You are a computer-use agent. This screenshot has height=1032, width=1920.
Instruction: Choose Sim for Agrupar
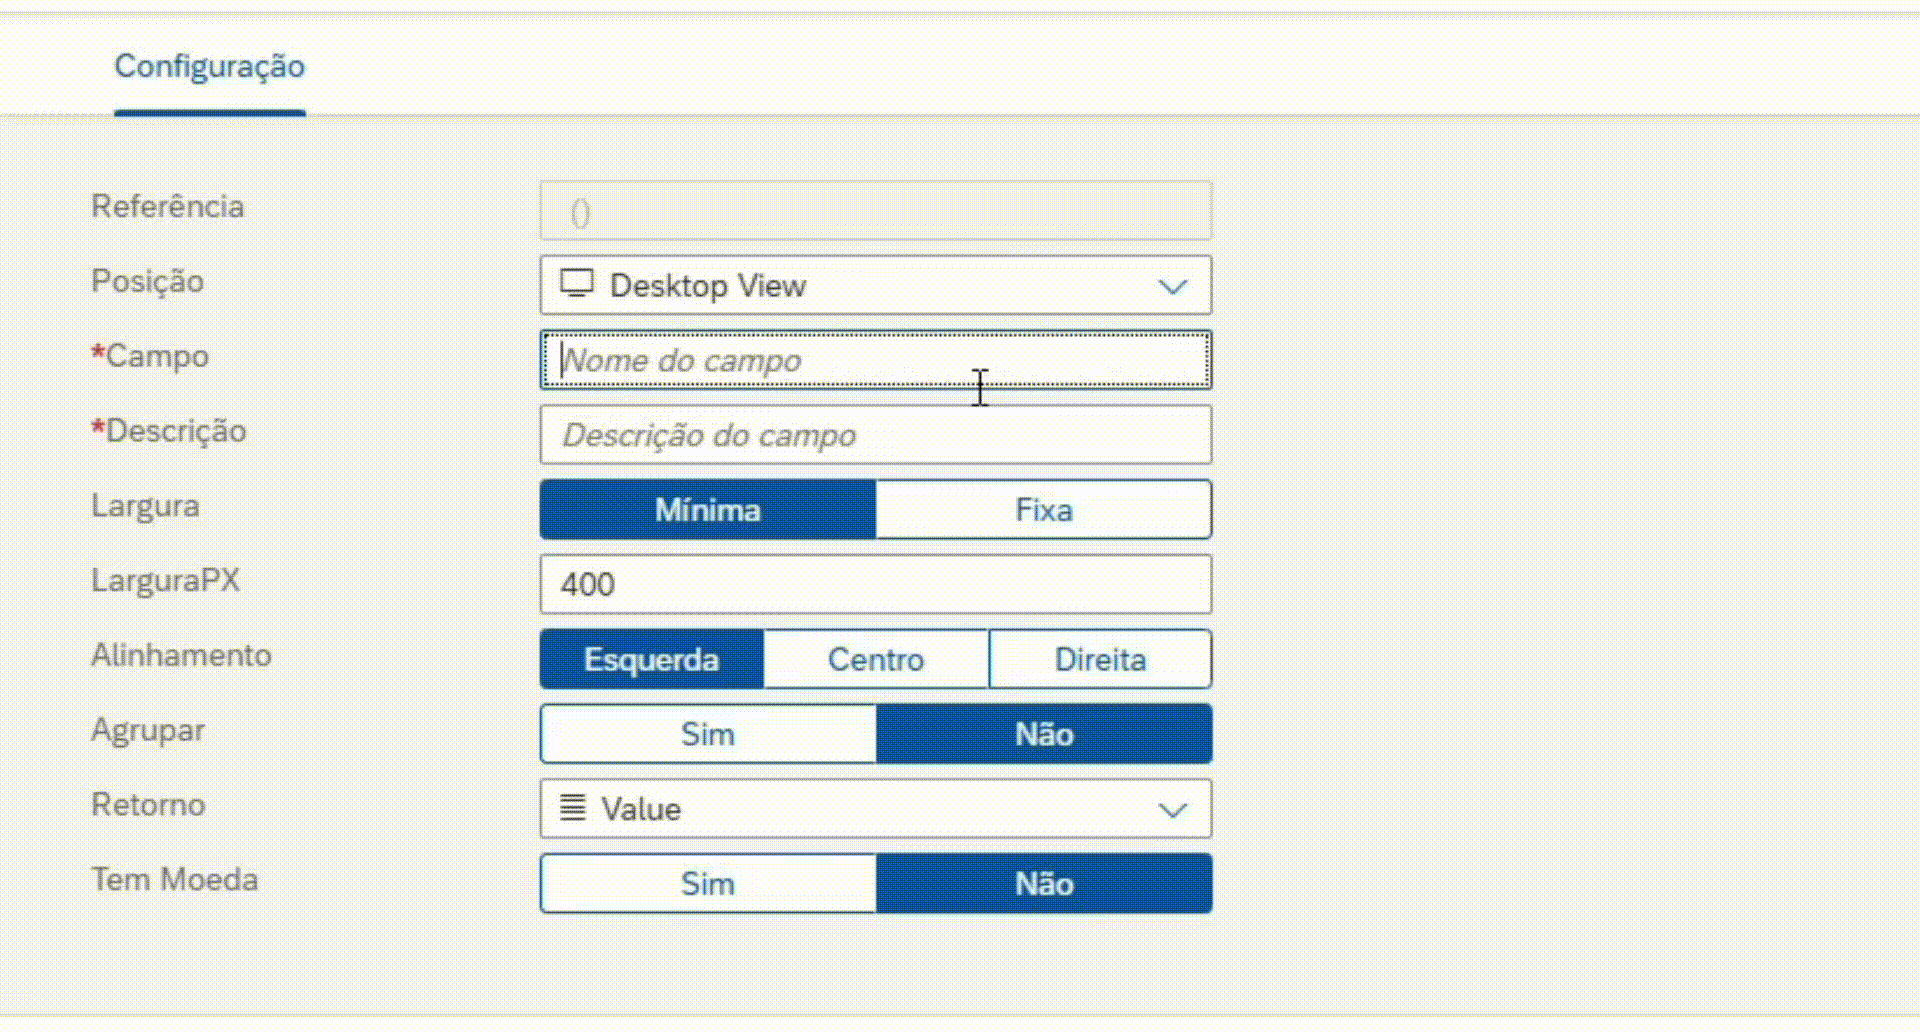pos(708,734)
